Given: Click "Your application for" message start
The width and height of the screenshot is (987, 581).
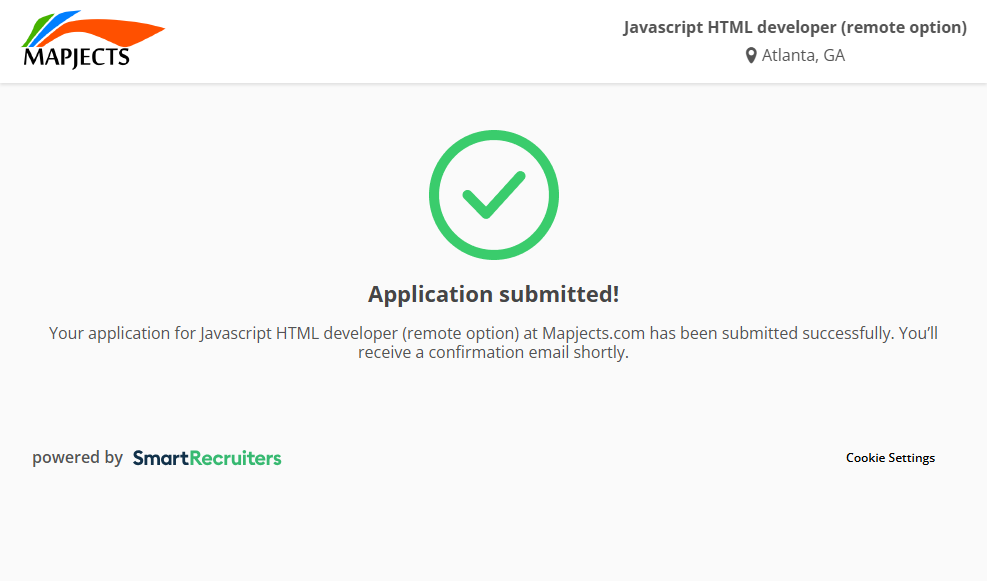Looking at the screenshot, I should tap(122, 333).
